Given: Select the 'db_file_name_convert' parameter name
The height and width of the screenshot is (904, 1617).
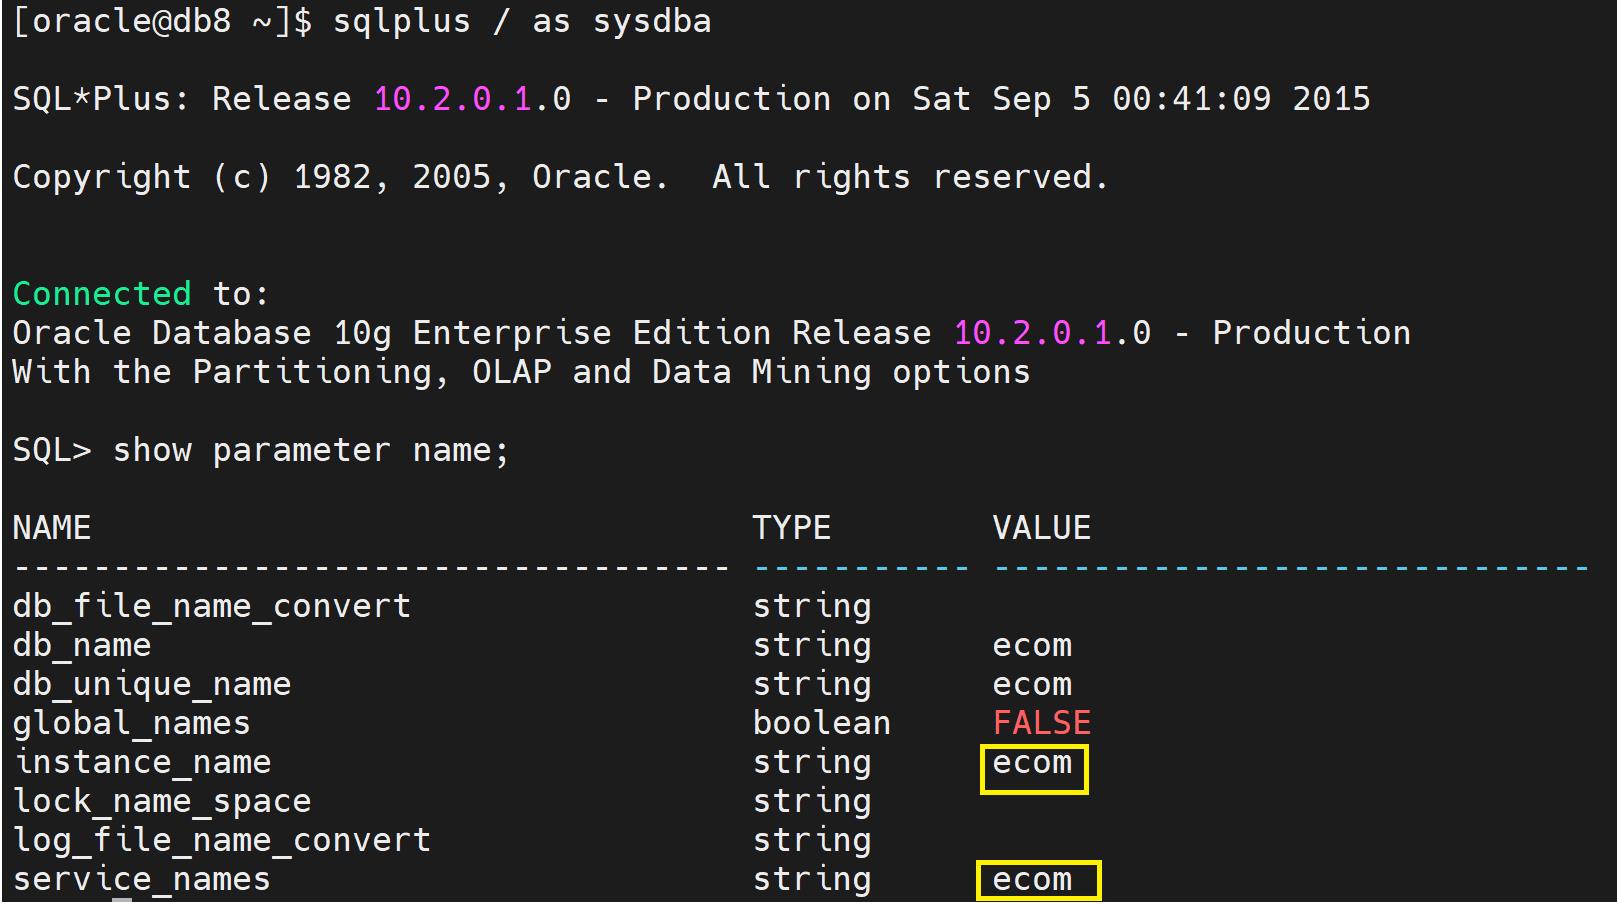Looking at the screenshot, I should click(212, 606).
